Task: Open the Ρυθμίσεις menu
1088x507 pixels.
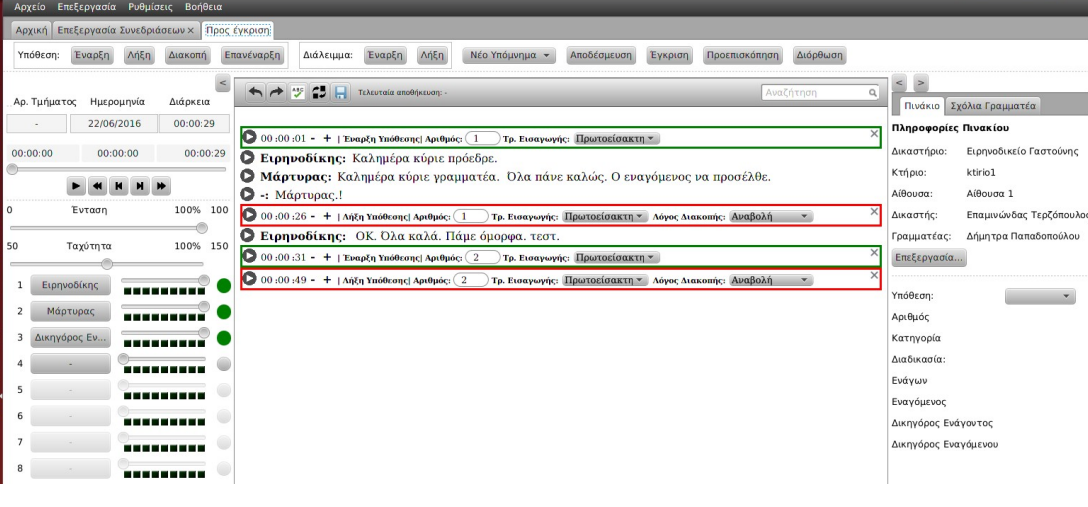Action: coord(152,7)
